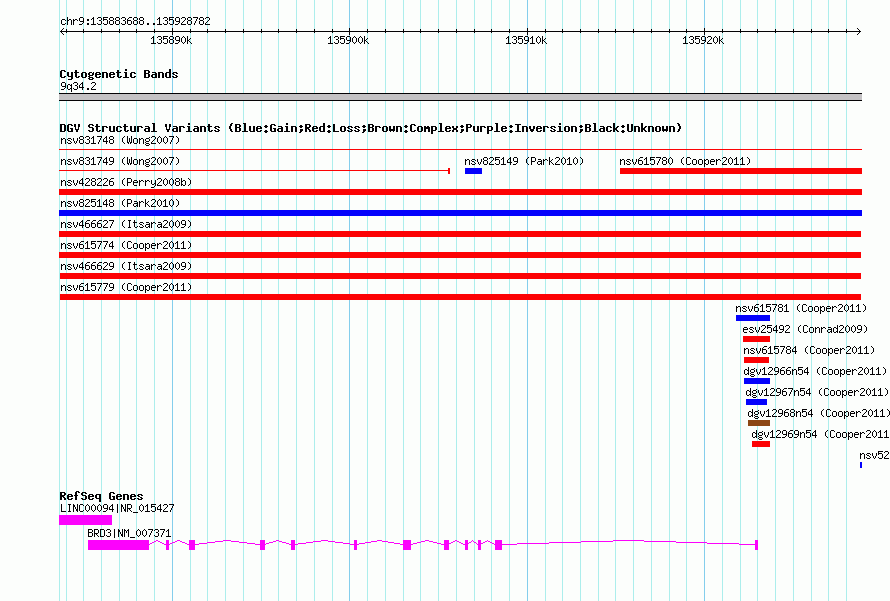Viewport: 890px width, 601px height.
Task: Click the nsv466629 (Itsara2009) label
Action: 126,266
